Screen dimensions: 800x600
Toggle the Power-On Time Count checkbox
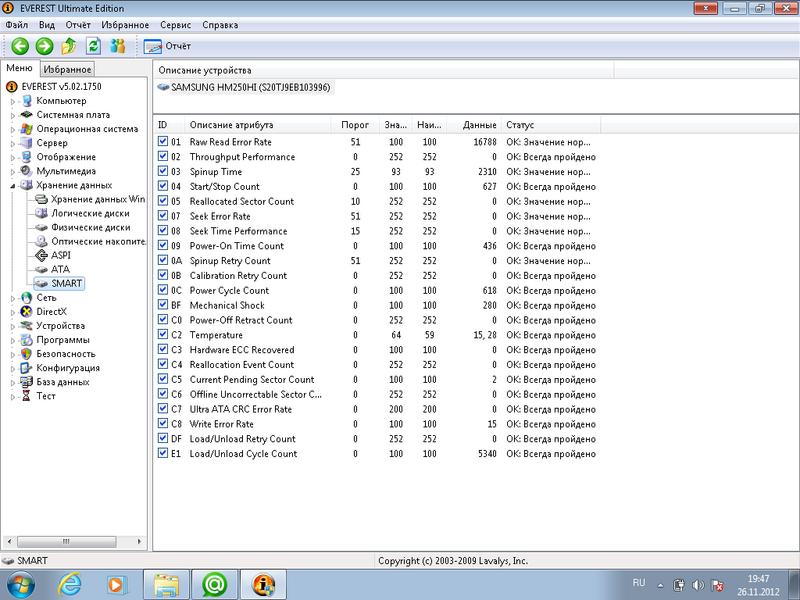coord(163,245)
